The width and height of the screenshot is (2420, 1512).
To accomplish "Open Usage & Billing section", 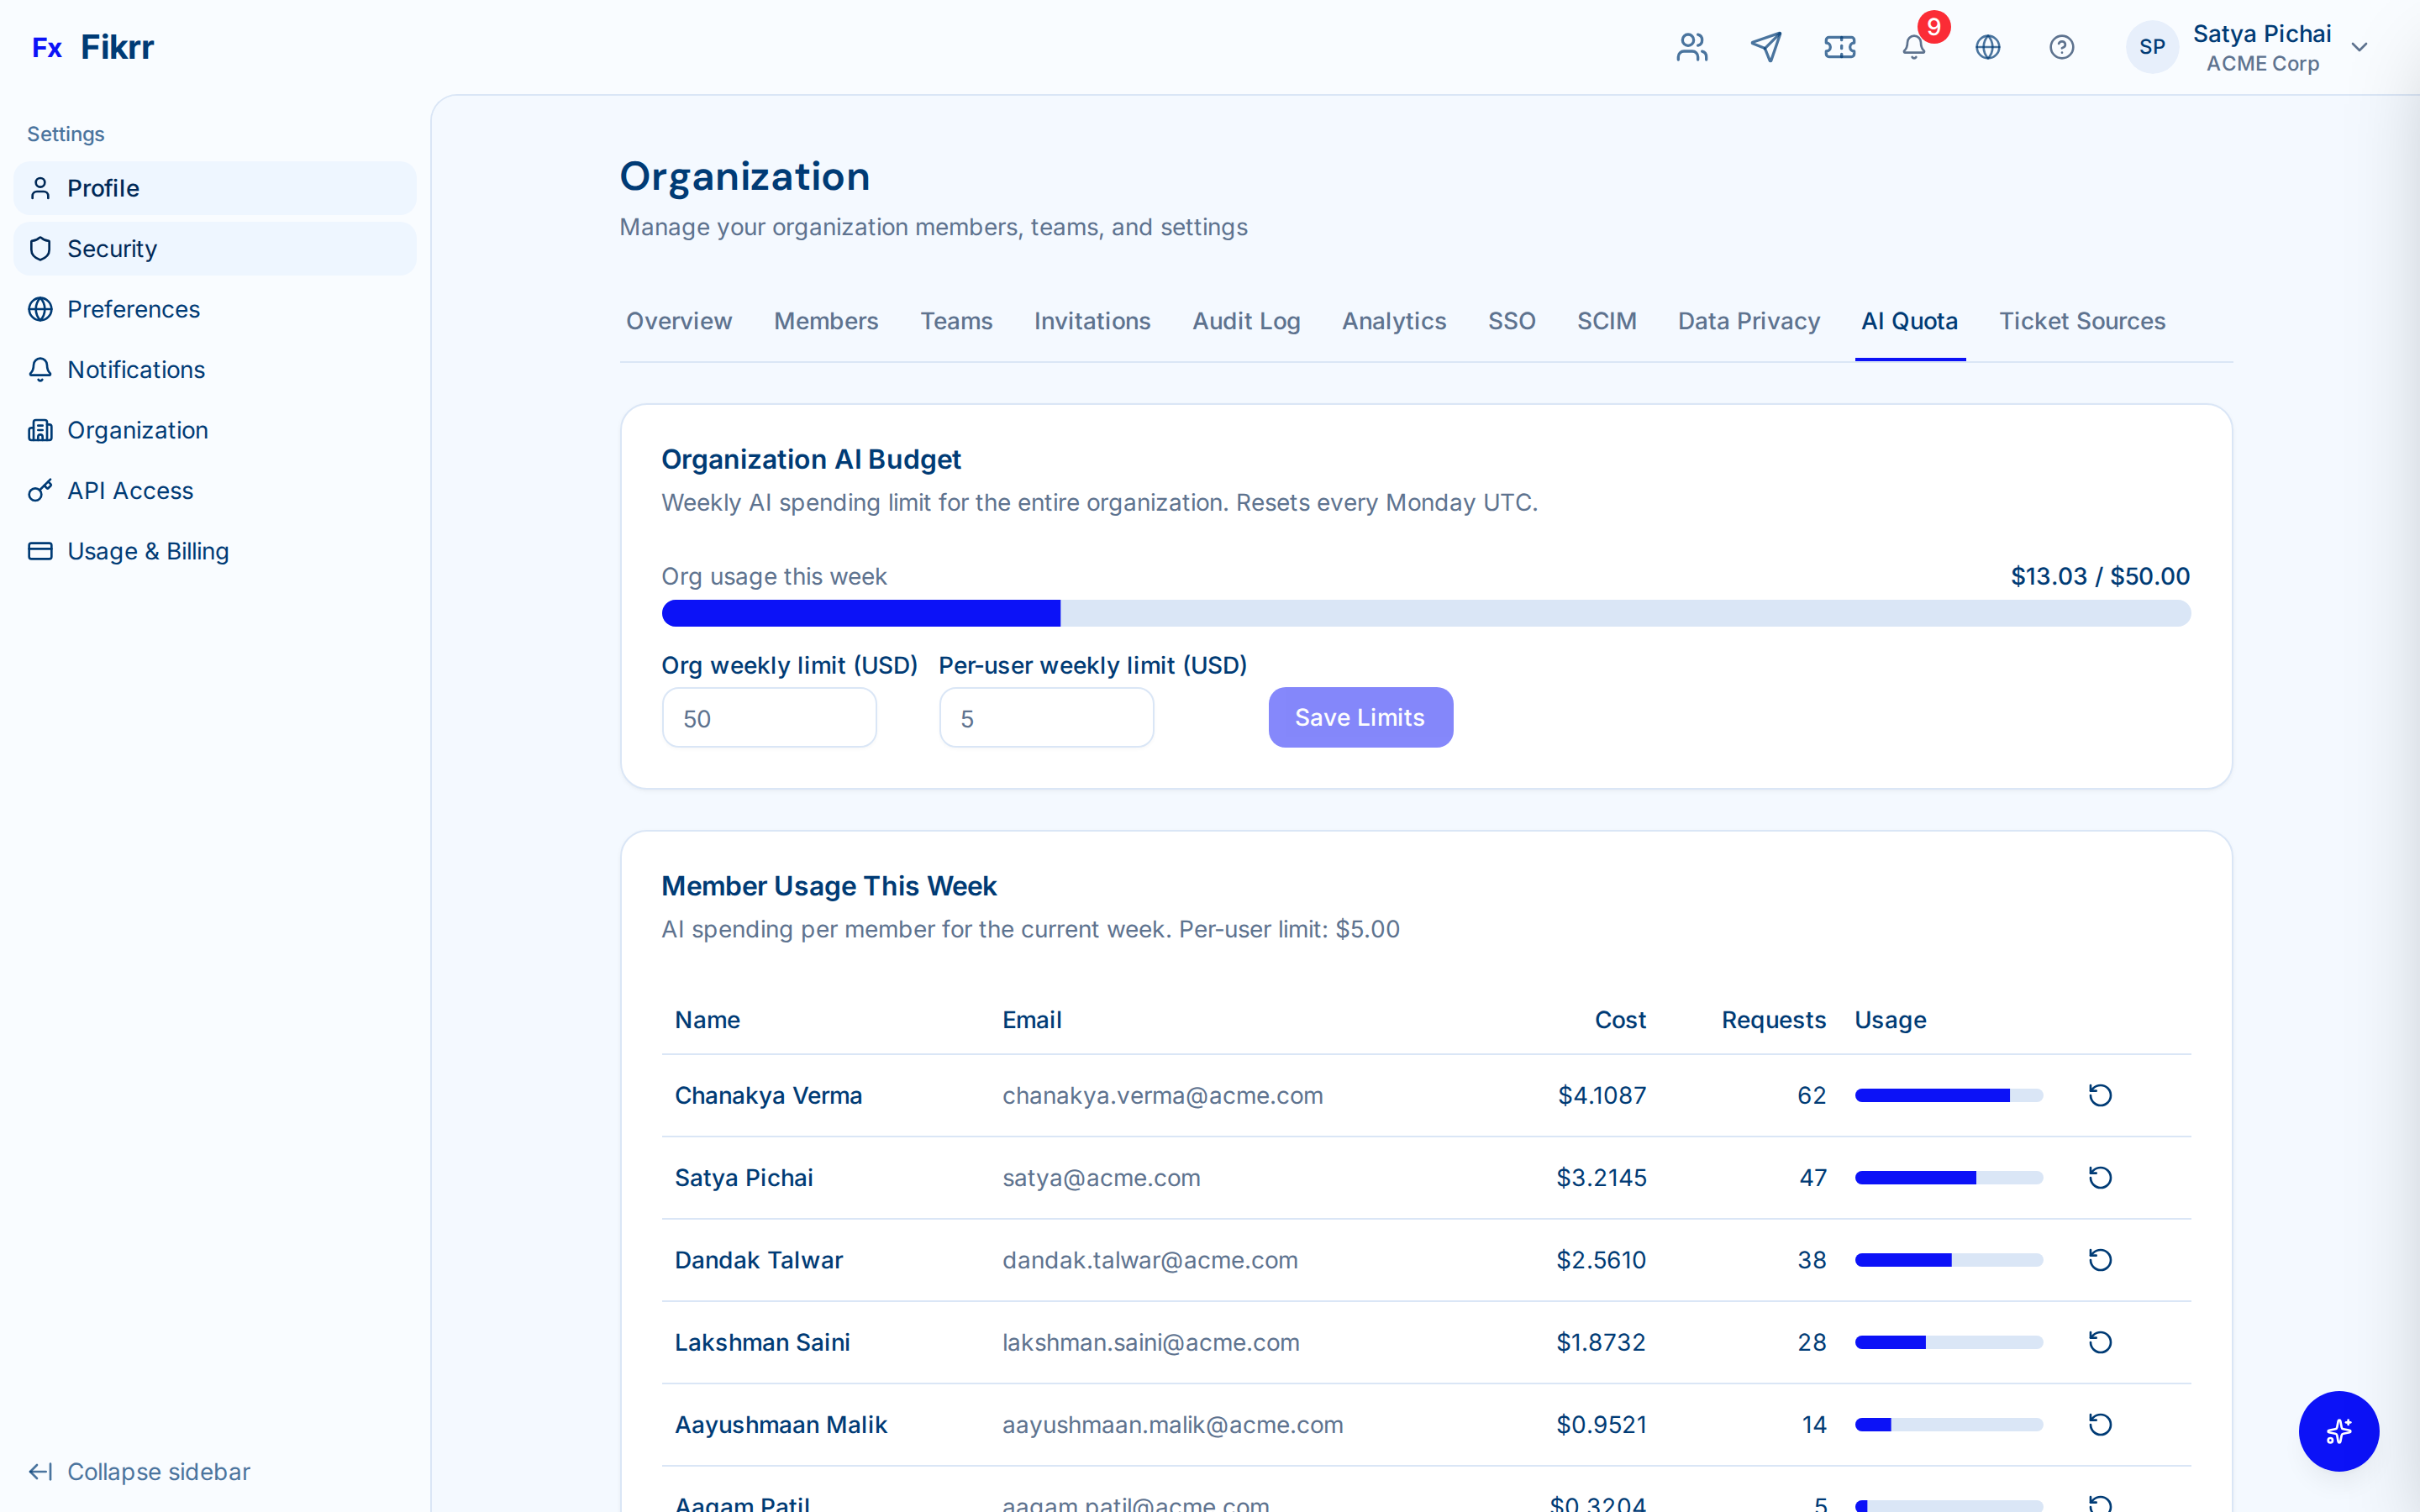I will [x=148, y=551].
